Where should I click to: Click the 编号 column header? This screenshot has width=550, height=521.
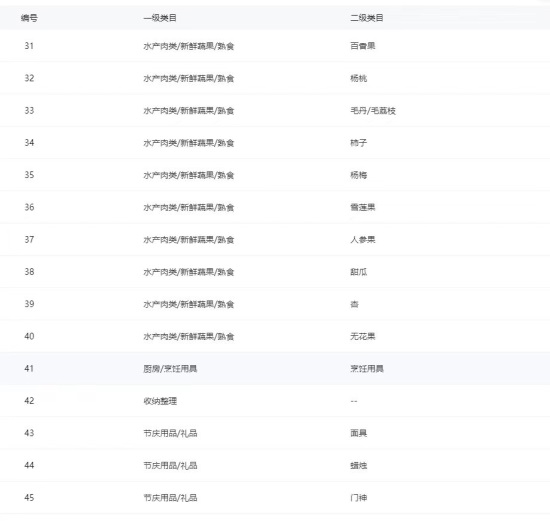[x=29, y=18]
